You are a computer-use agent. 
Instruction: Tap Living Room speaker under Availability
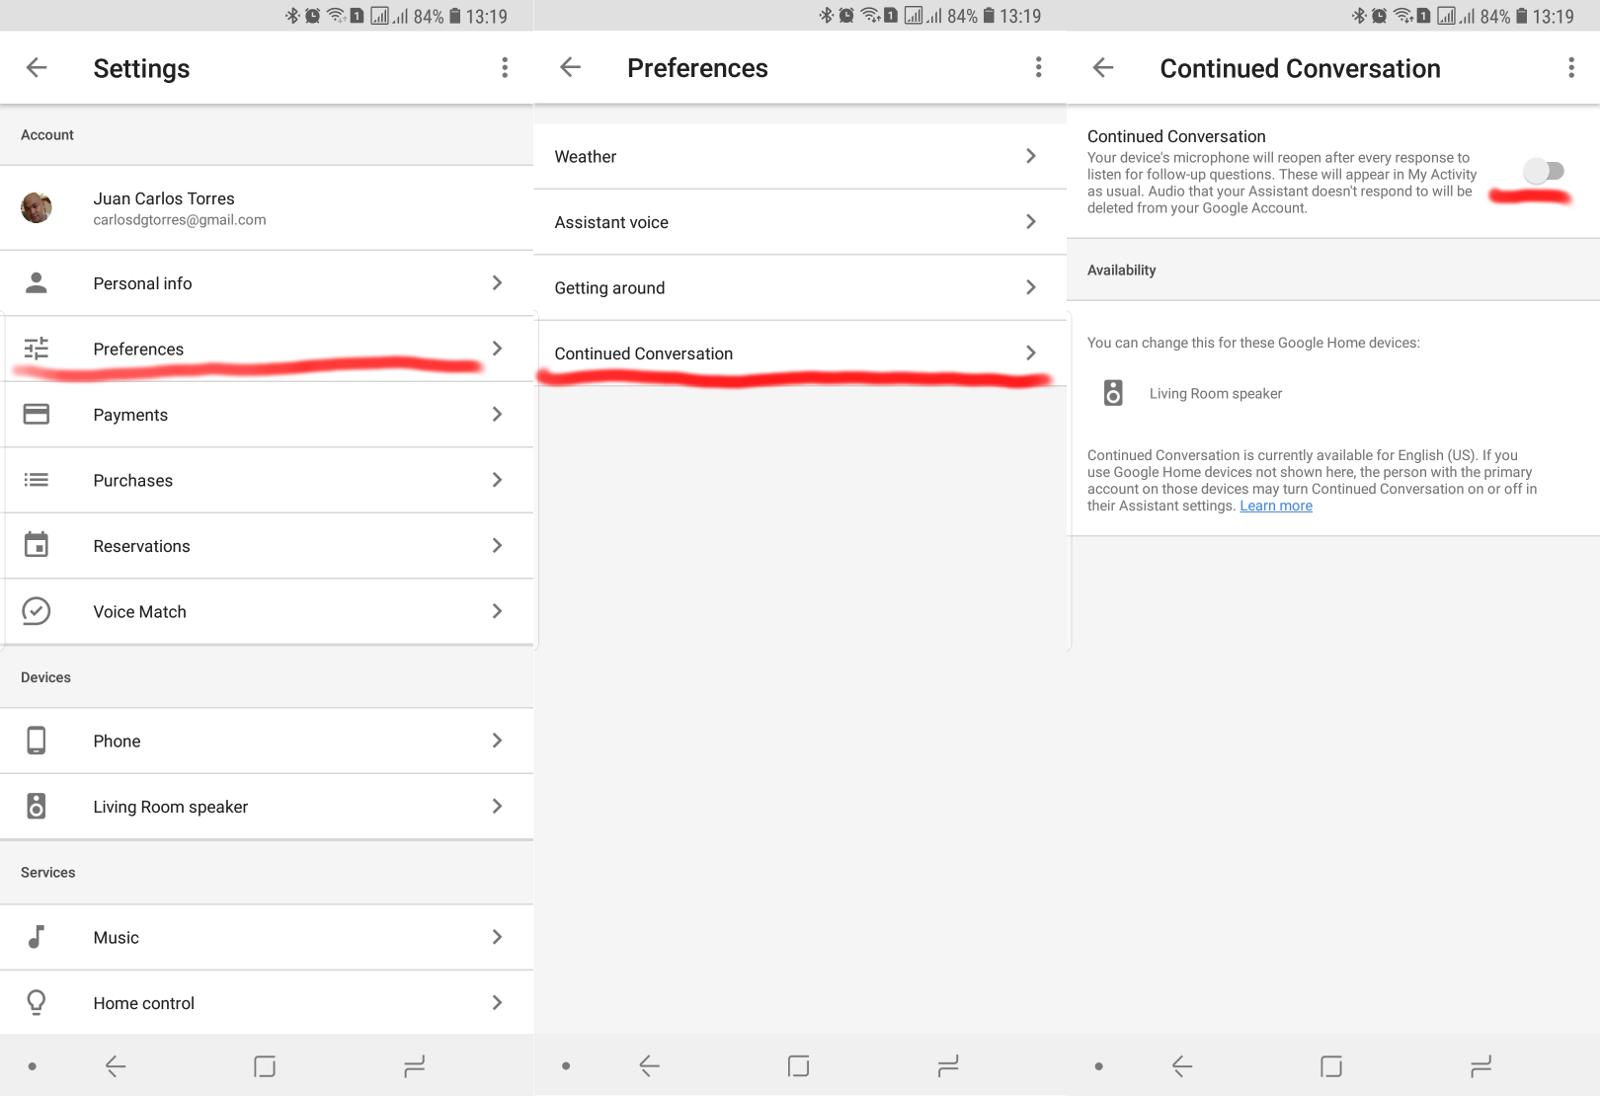(1215, 393)
